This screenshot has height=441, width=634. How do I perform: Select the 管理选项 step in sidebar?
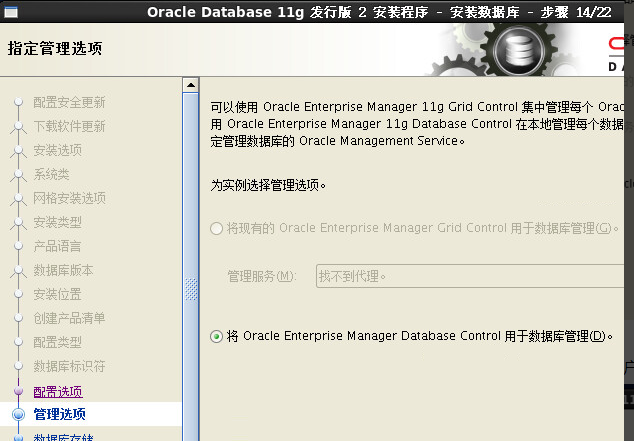[59, 414]
